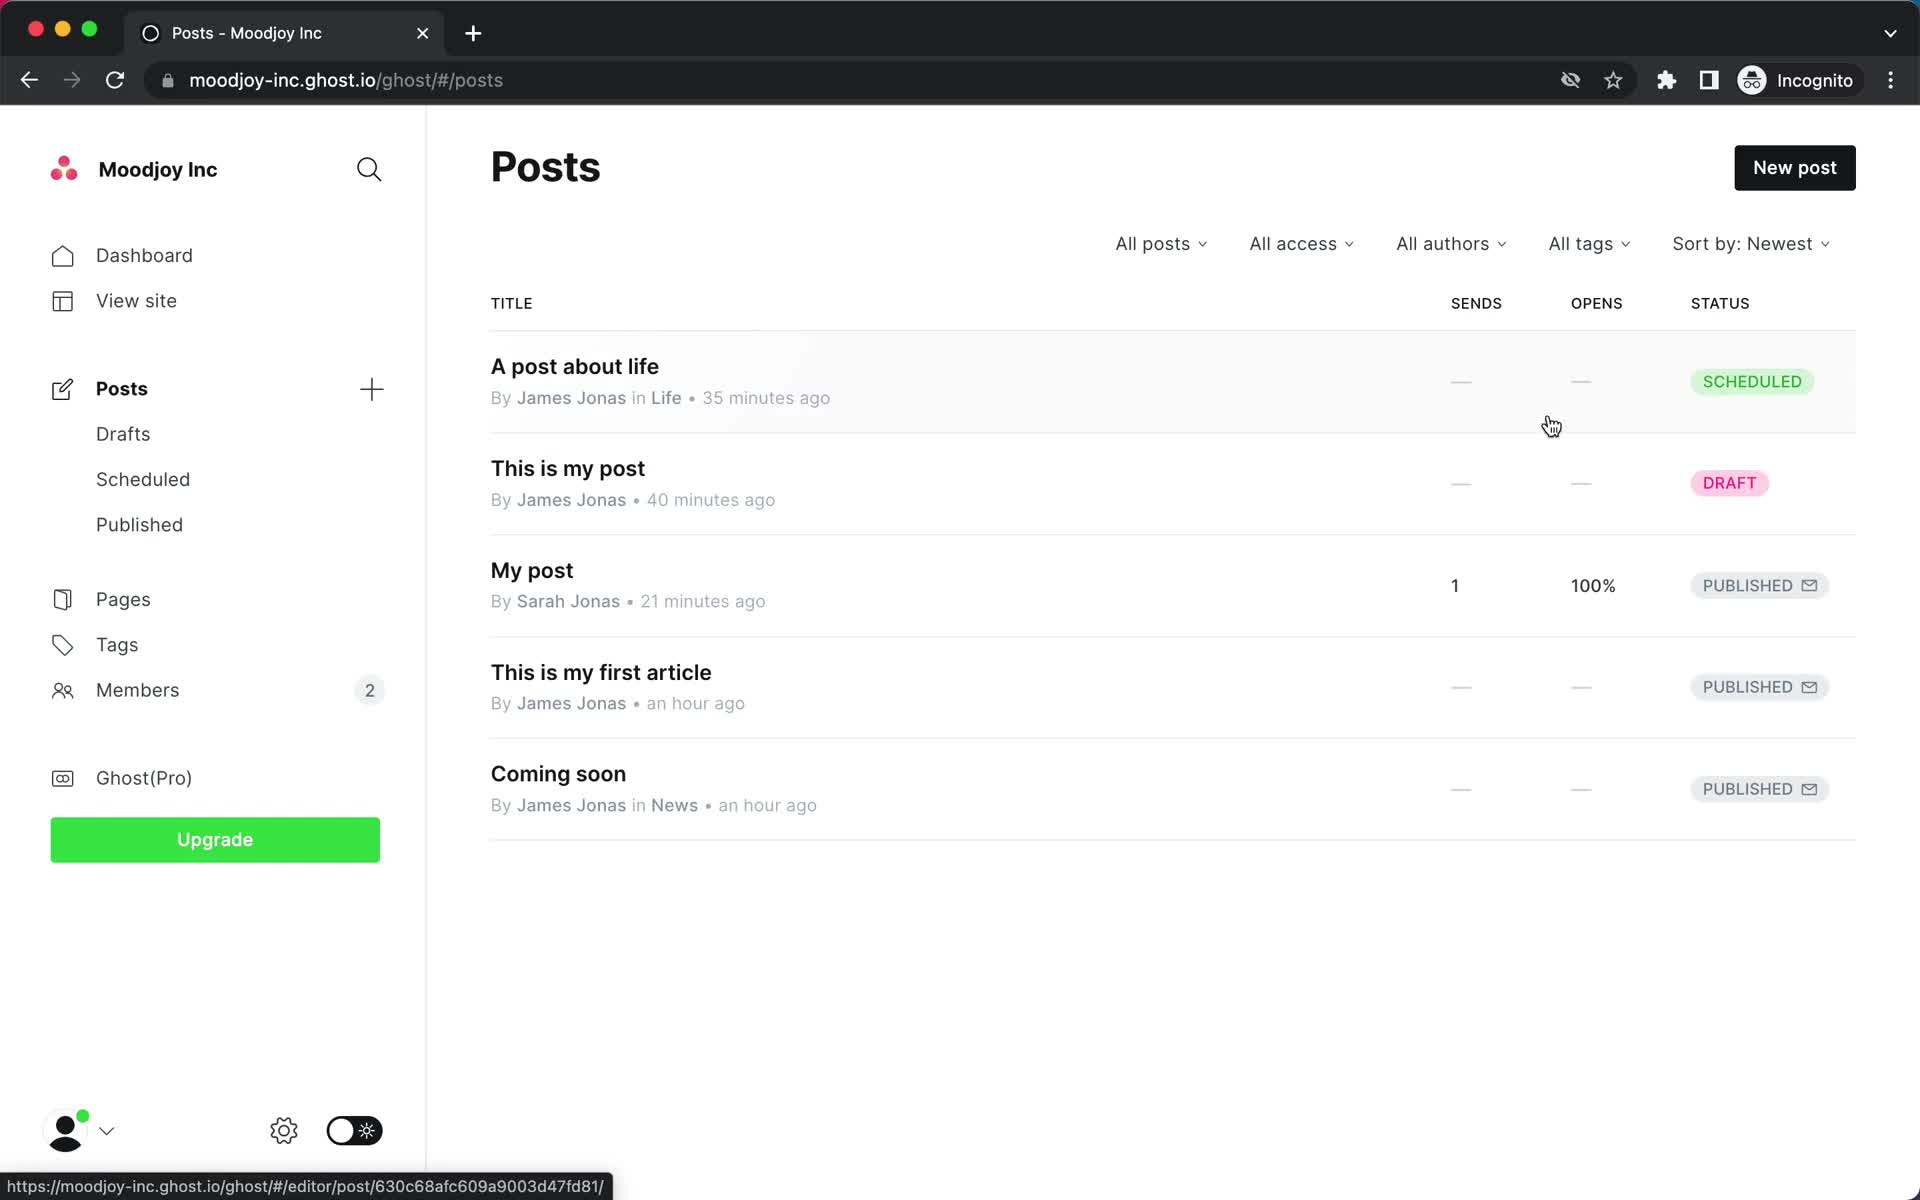Click the OPENS column header
The image size is (1920, 1200).
click(1596, 304)
